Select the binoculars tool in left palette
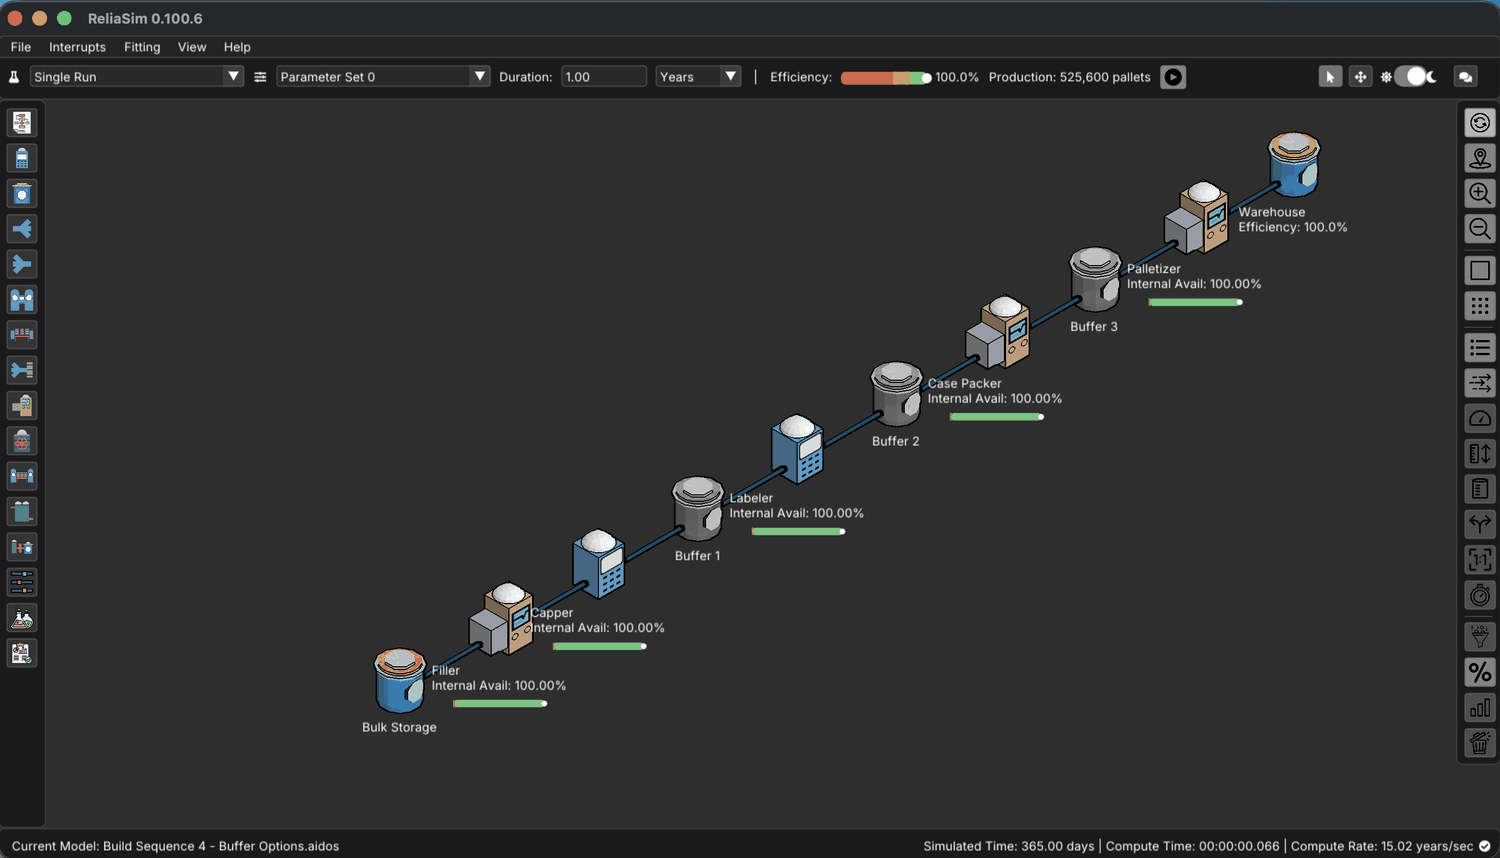This screenshot has height=858, width=1500. click(22, 299)
